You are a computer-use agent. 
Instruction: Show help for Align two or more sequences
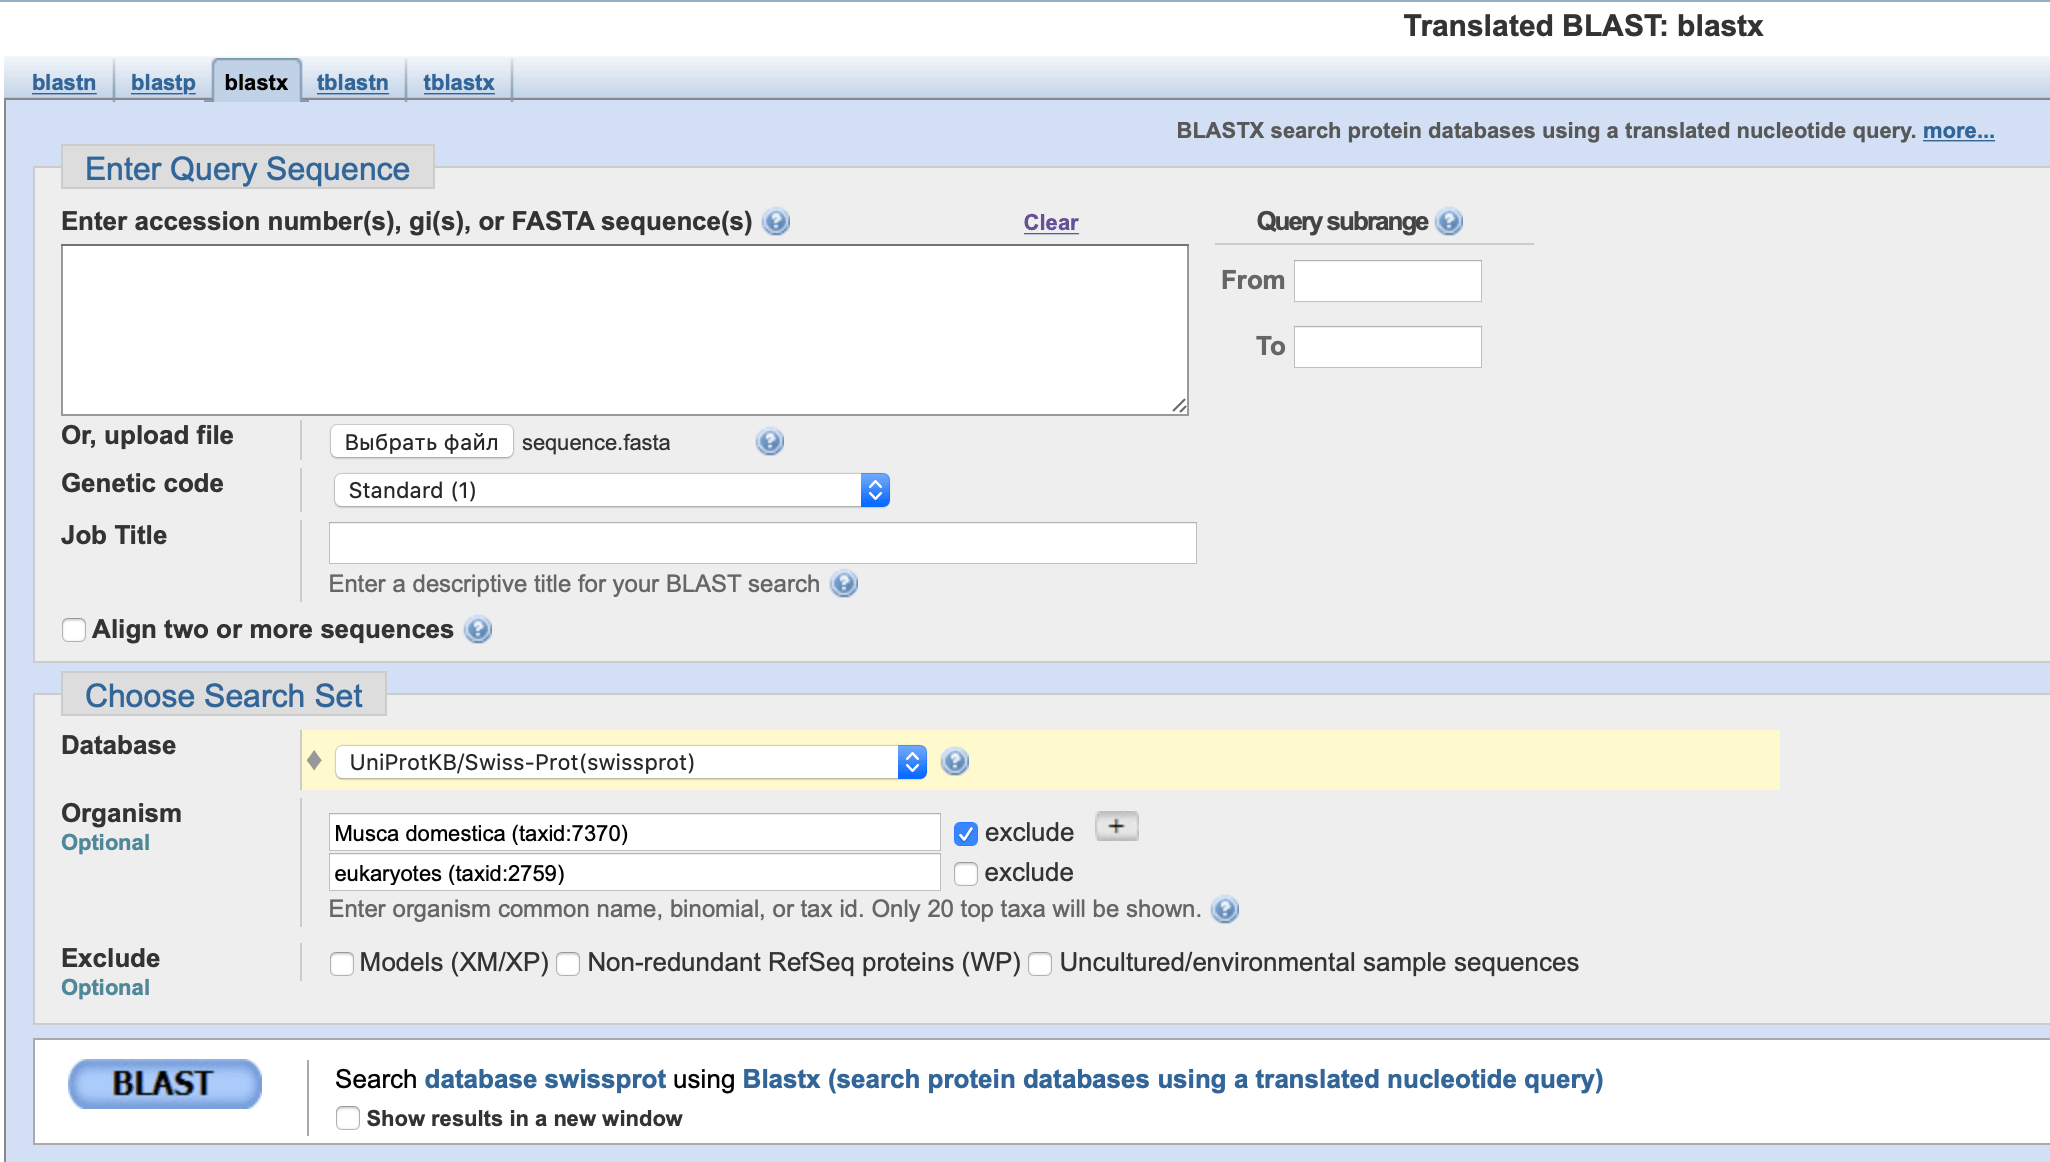tap(479, 630)
